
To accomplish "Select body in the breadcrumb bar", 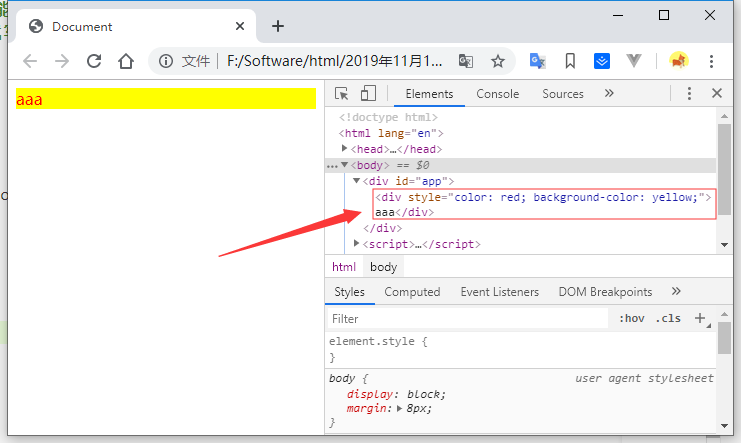I will (x=383, y=267).
